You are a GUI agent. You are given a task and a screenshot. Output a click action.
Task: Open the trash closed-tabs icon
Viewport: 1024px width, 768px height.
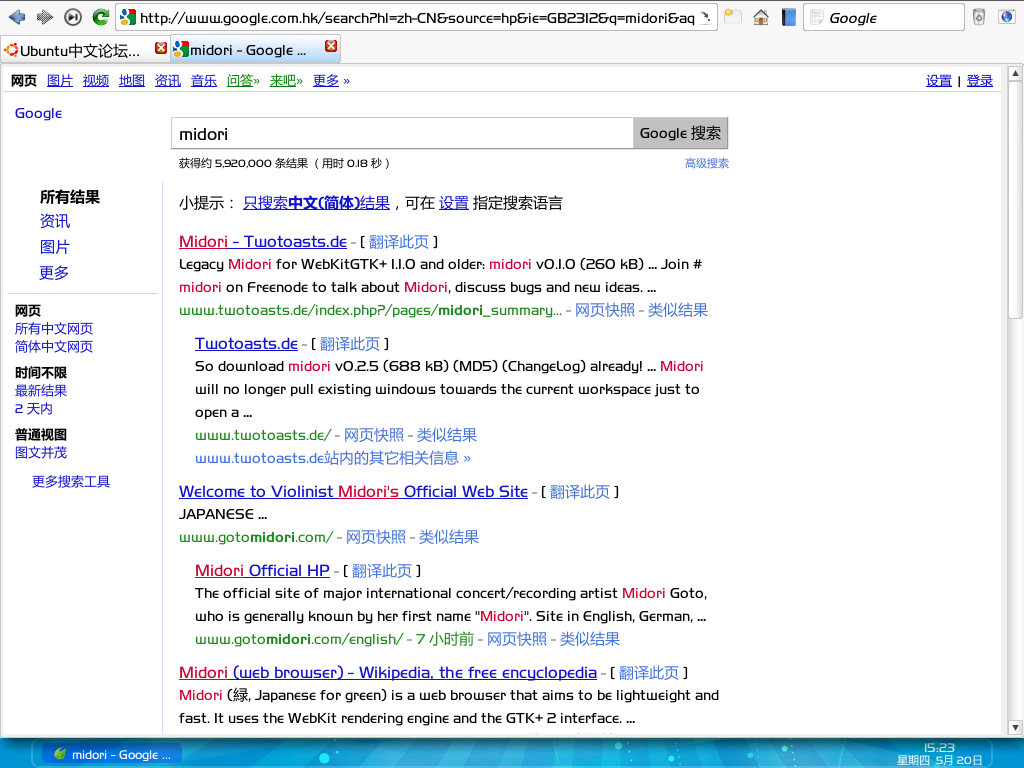pos(978,17)
